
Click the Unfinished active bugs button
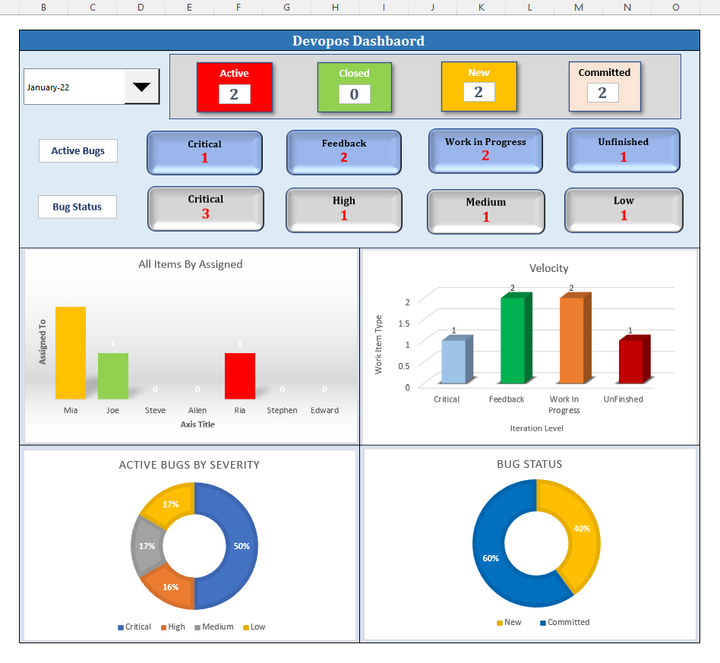click(623, 150)
